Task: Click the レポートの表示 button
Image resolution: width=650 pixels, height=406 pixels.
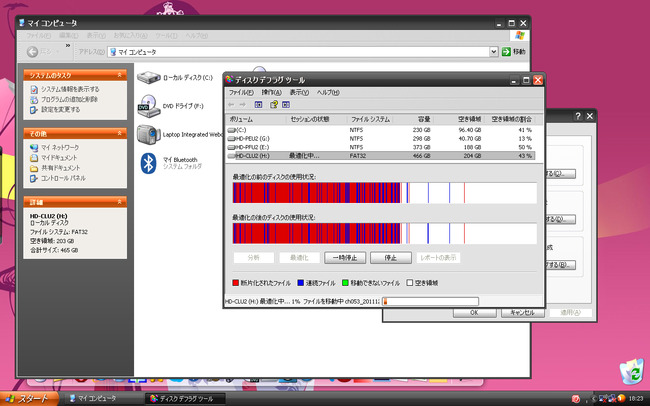Action: (438, 258)
